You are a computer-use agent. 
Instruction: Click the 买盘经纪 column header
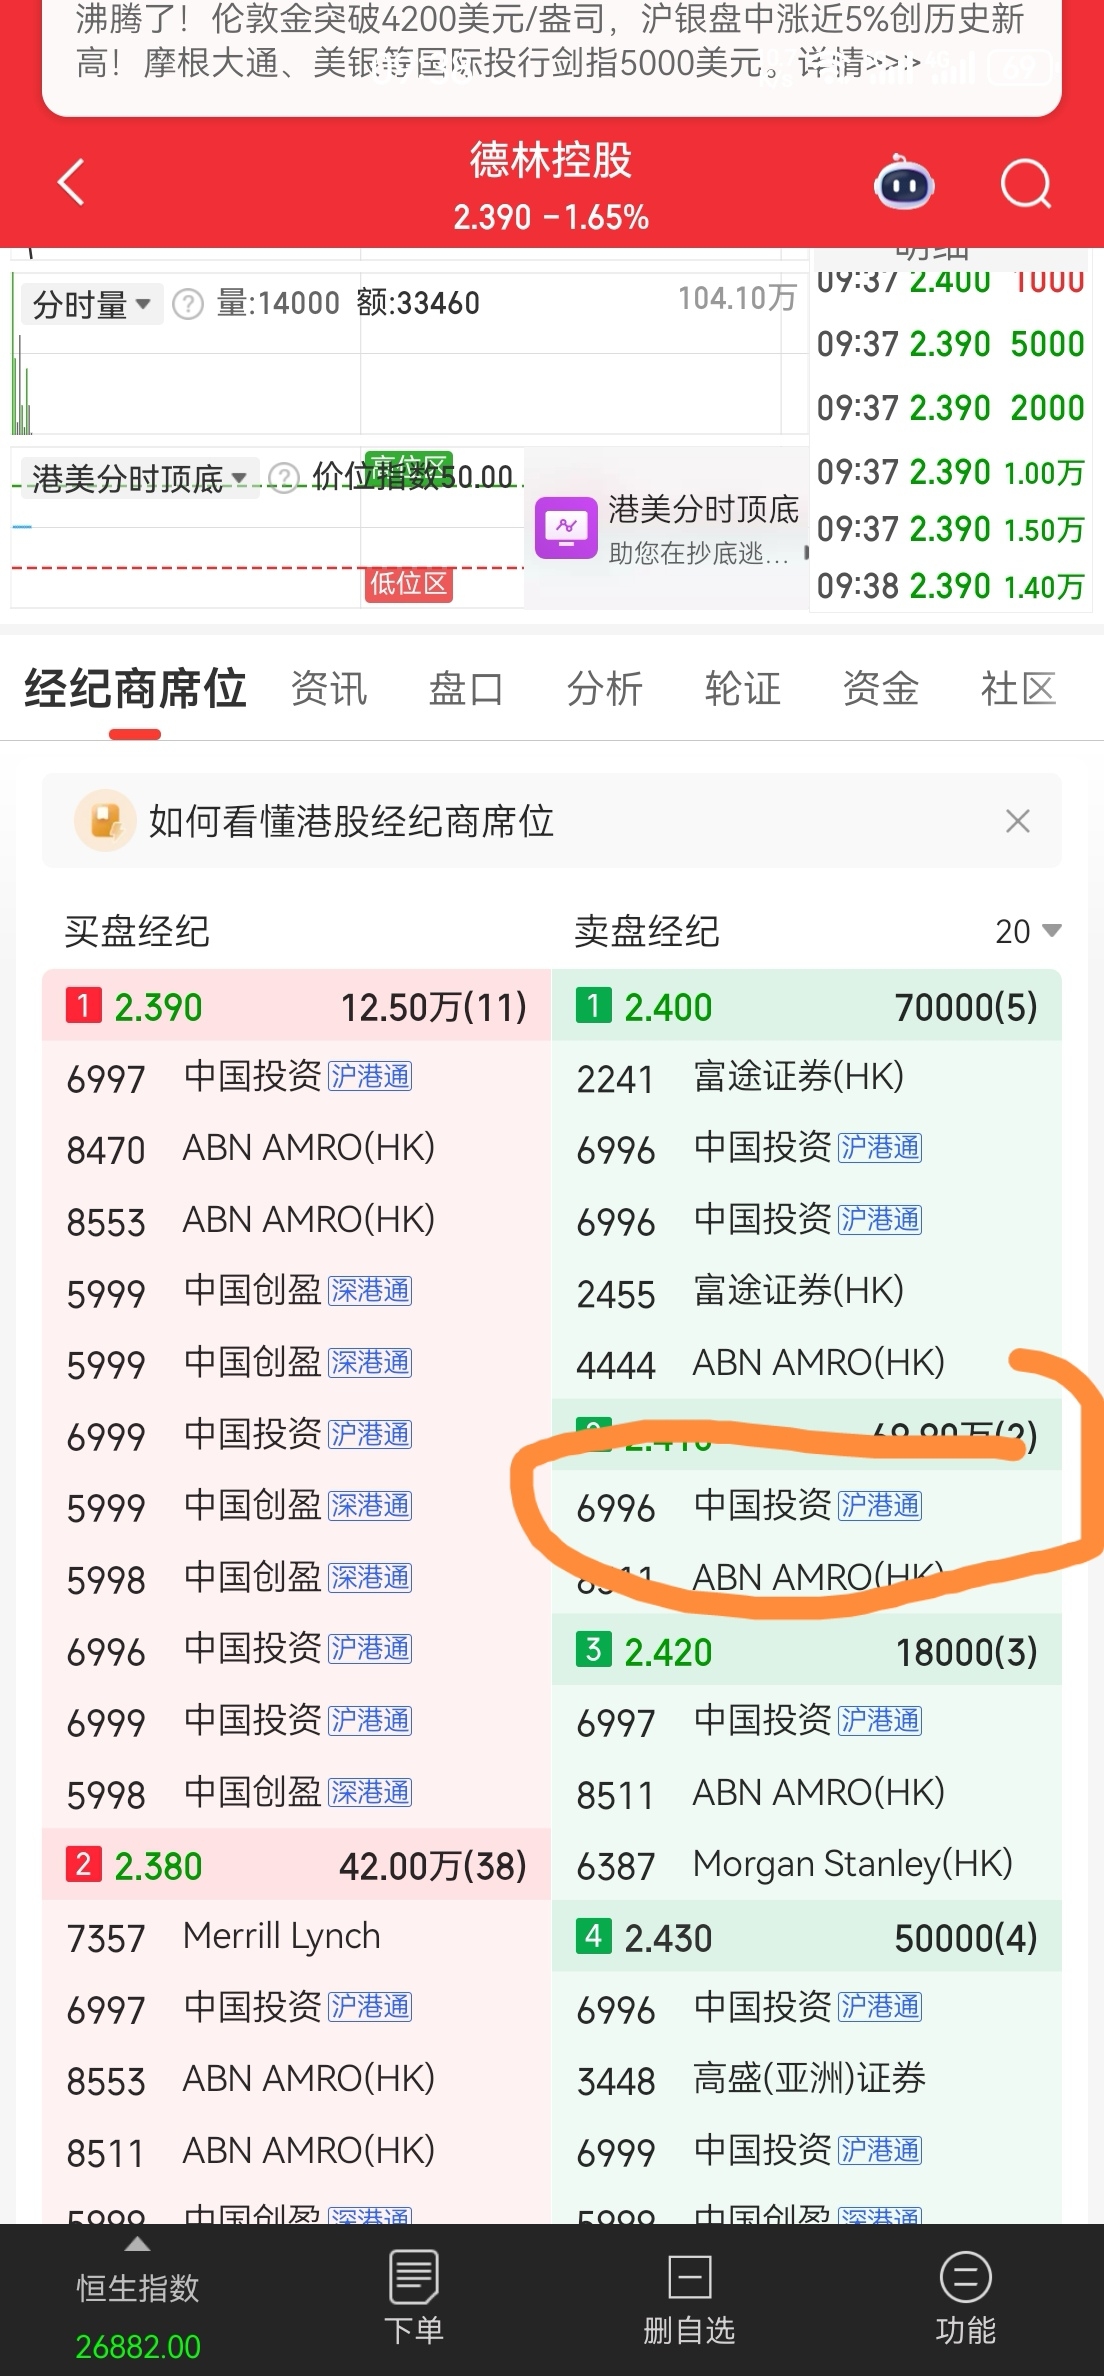tap(137, 931)
